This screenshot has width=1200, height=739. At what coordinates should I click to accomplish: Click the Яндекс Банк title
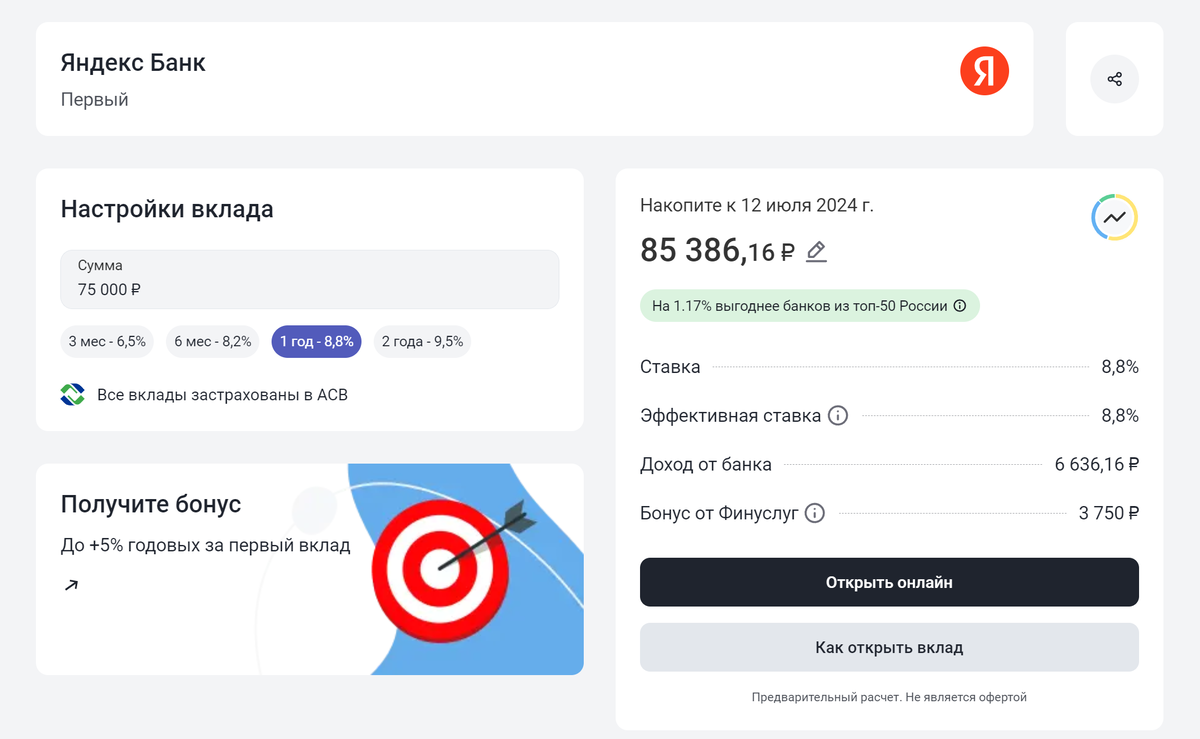pyautogui.click(x=133, y=62)
